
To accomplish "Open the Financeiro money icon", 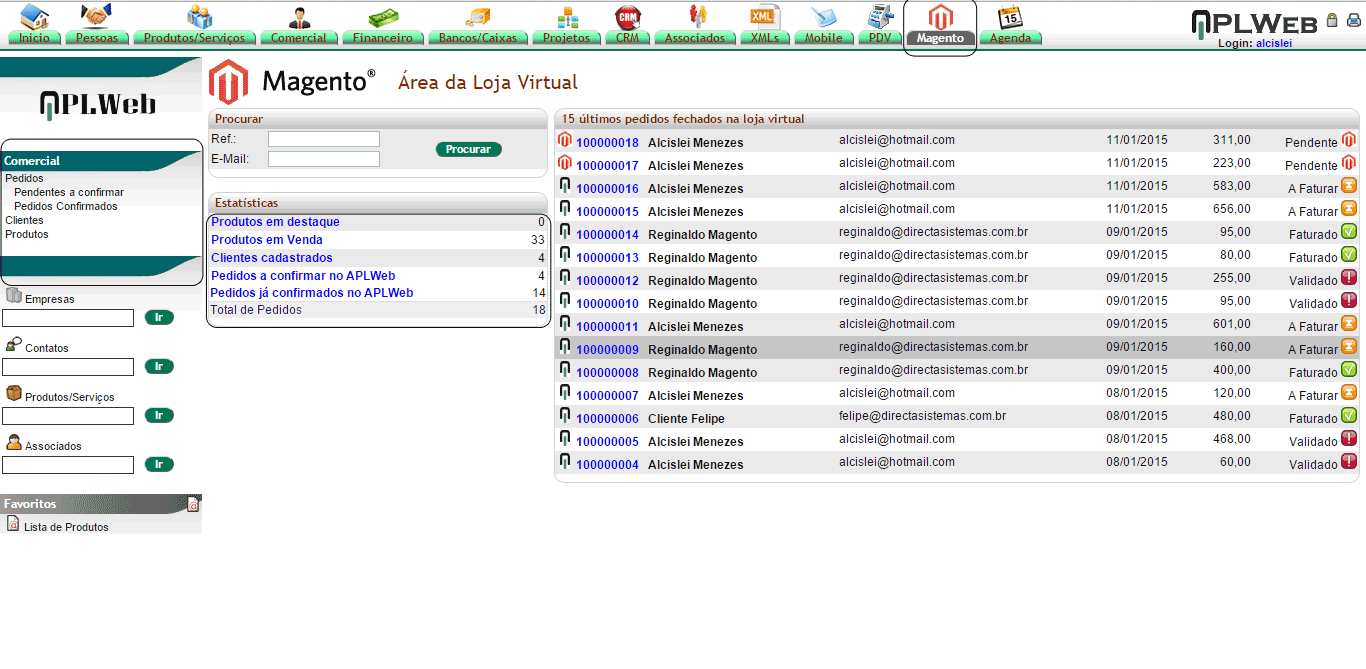I will (383, 17).
